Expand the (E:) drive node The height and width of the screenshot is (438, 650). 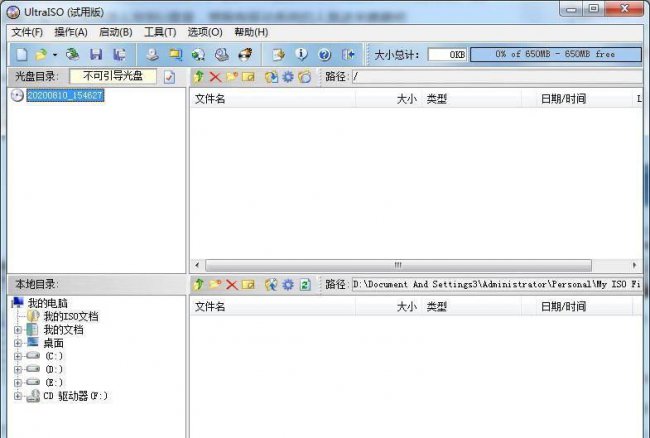pos(18,382)
